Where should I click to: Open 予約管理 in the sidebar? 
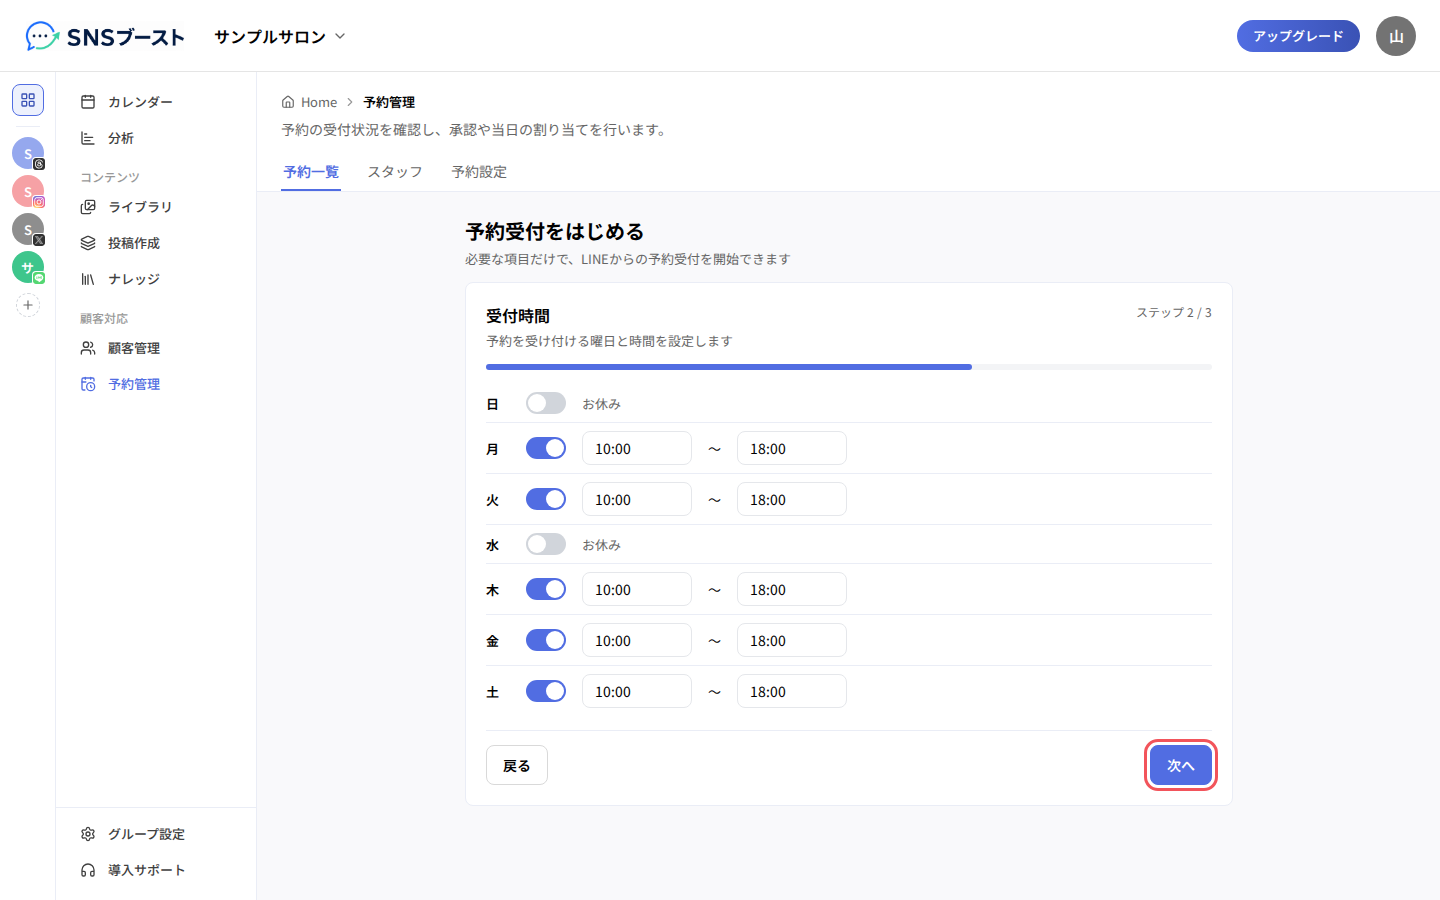(156, 384)
